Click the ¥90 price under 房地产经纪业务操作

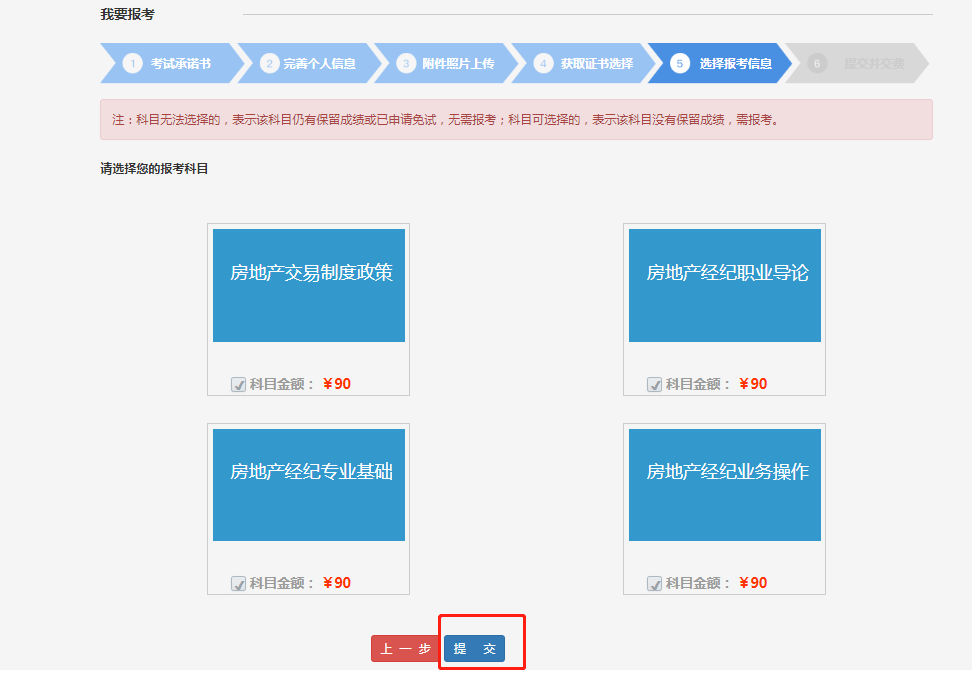point(752,583)
